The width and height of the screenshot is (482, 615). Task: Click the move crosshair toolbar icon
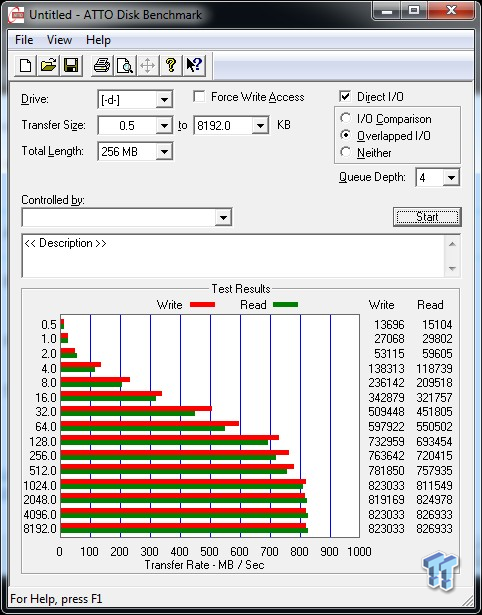(147, 65)
